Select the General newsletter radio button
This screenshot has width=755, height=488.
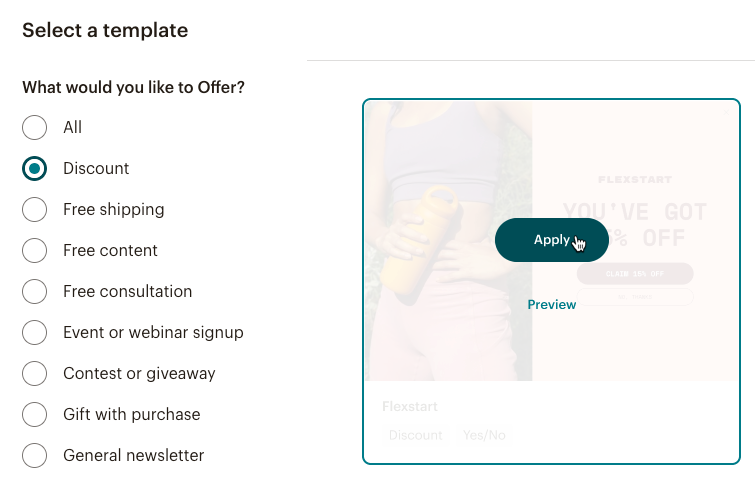pyautogui.click(x=35, y=455)
